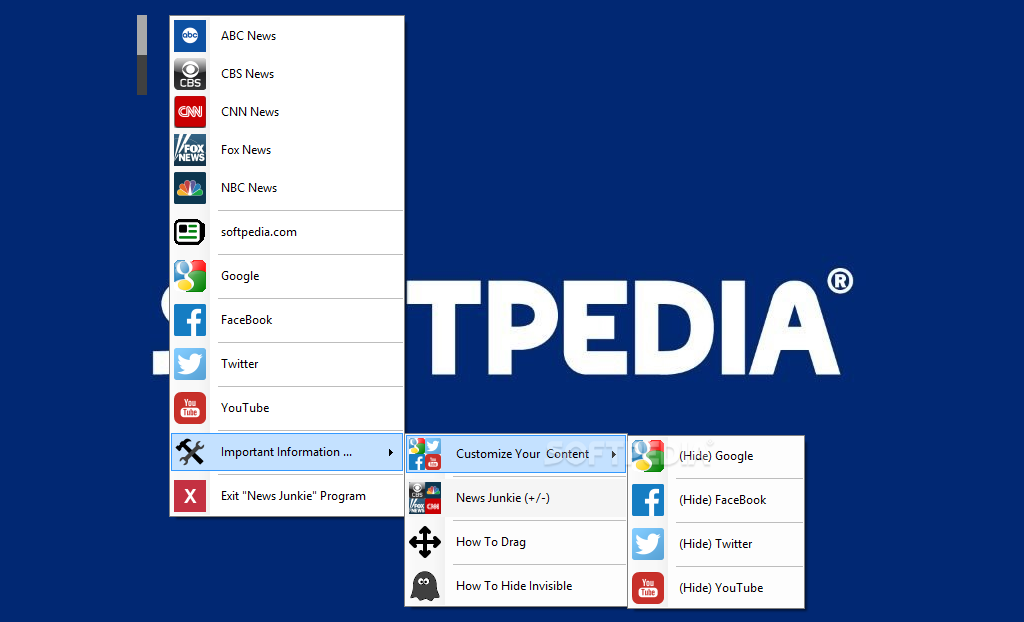The height and width of the screenshot is (622, 1024).
Task: Click the Twitter bird icon in main menu
Action: [x=190, y=364]
